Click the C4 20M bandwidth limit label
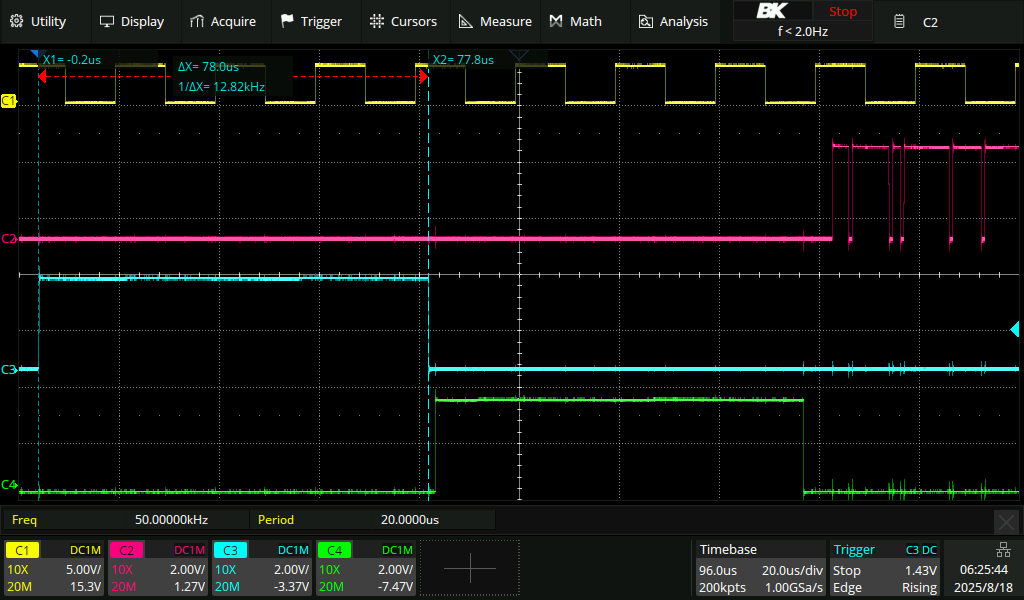This screenshot has height=600, width=1024. 331,586
